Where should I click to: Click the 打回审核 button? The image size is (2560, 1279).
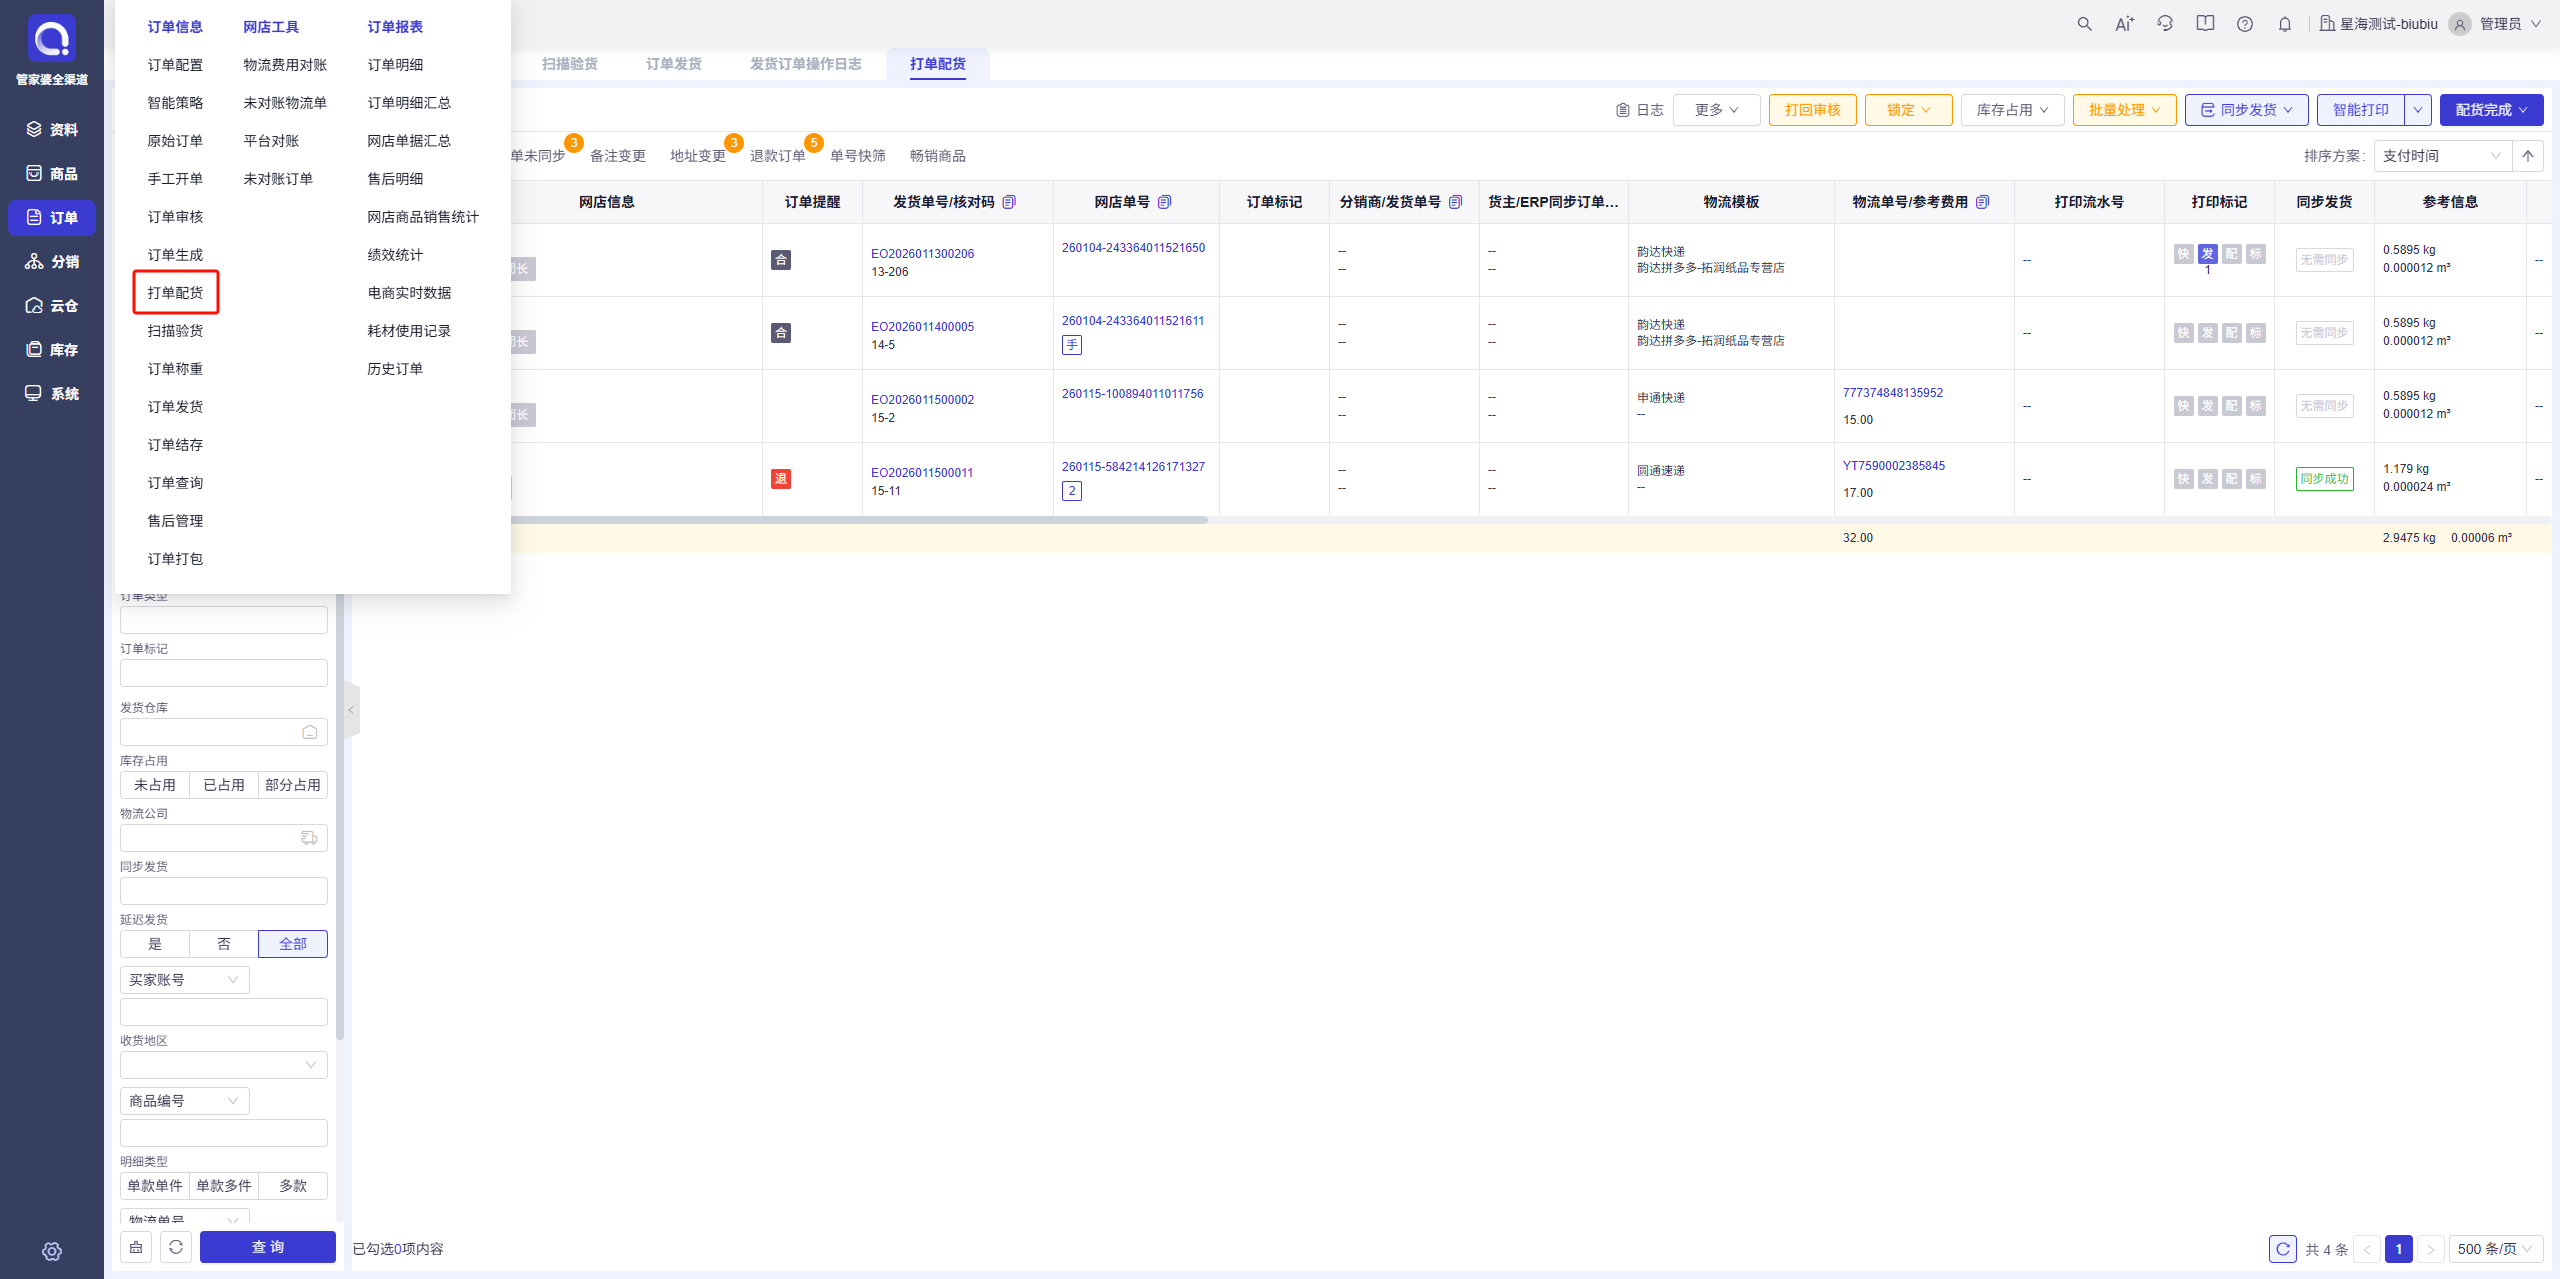pyautogui.click(x=1812, y=110)
